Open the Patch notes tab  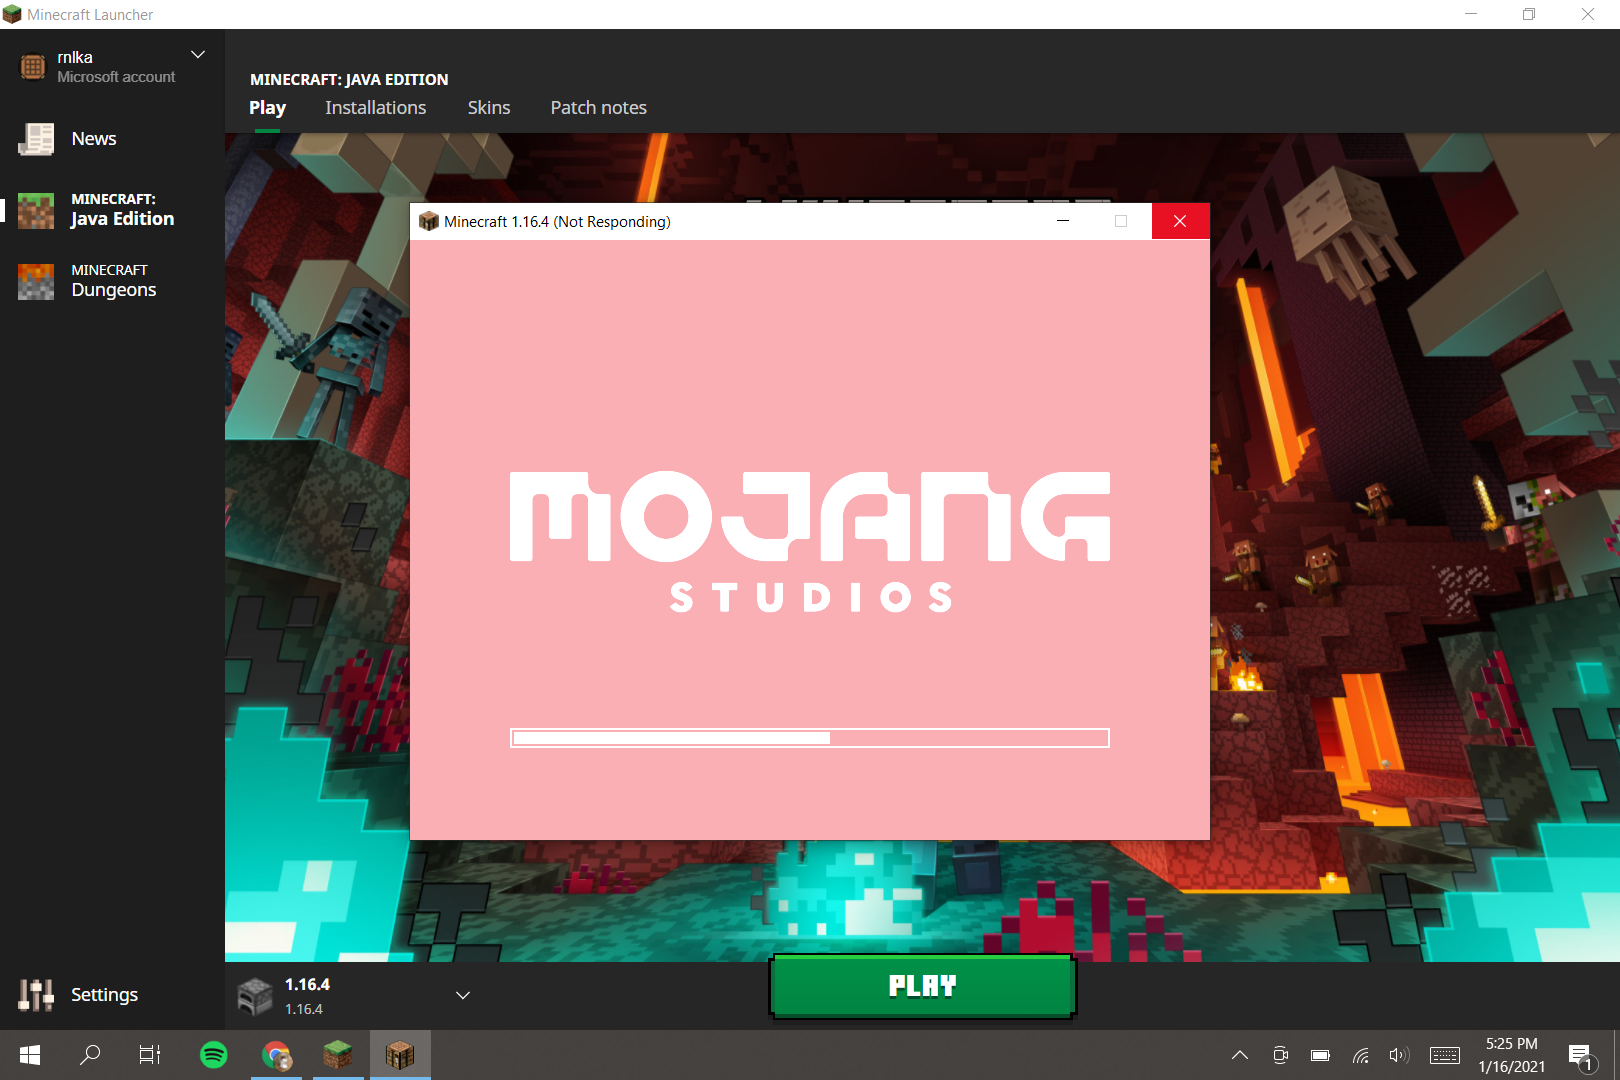click(x=599, y=108)
